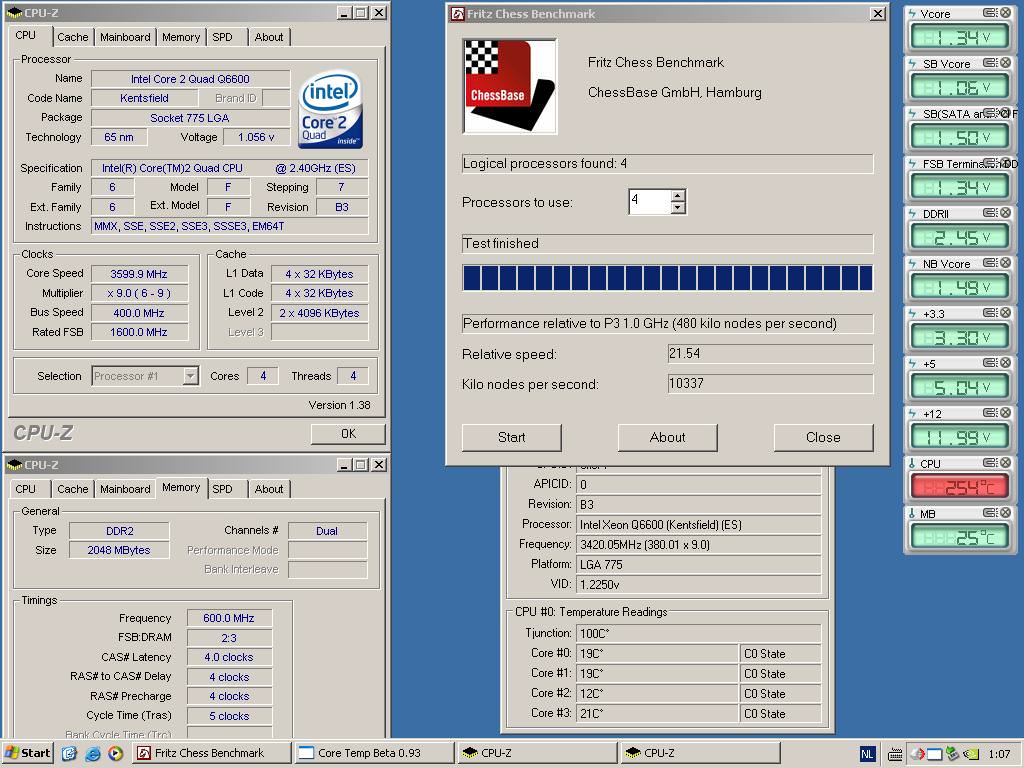Close the +3.3 voltage gadget
The width and height of the screenshot is (1024, 768).
tap(1005, 313)
